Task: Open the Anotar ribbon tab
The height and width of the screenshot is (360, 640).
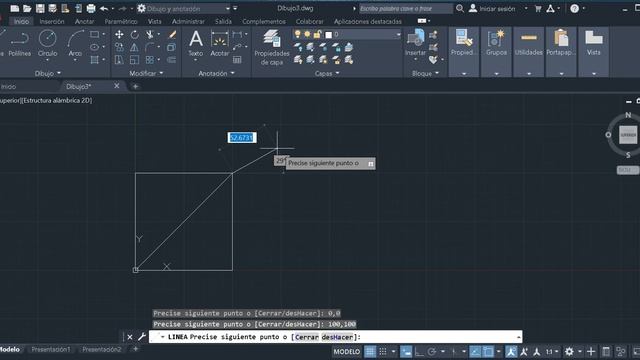Action: click(x=84, y=21)
